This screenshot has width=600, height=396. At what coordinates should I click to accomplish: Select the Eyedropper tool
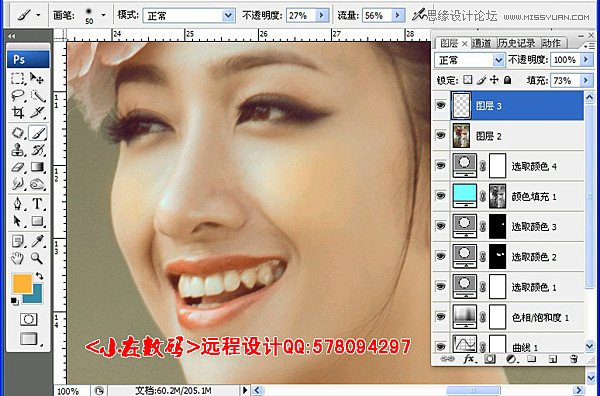coord(37,241)
